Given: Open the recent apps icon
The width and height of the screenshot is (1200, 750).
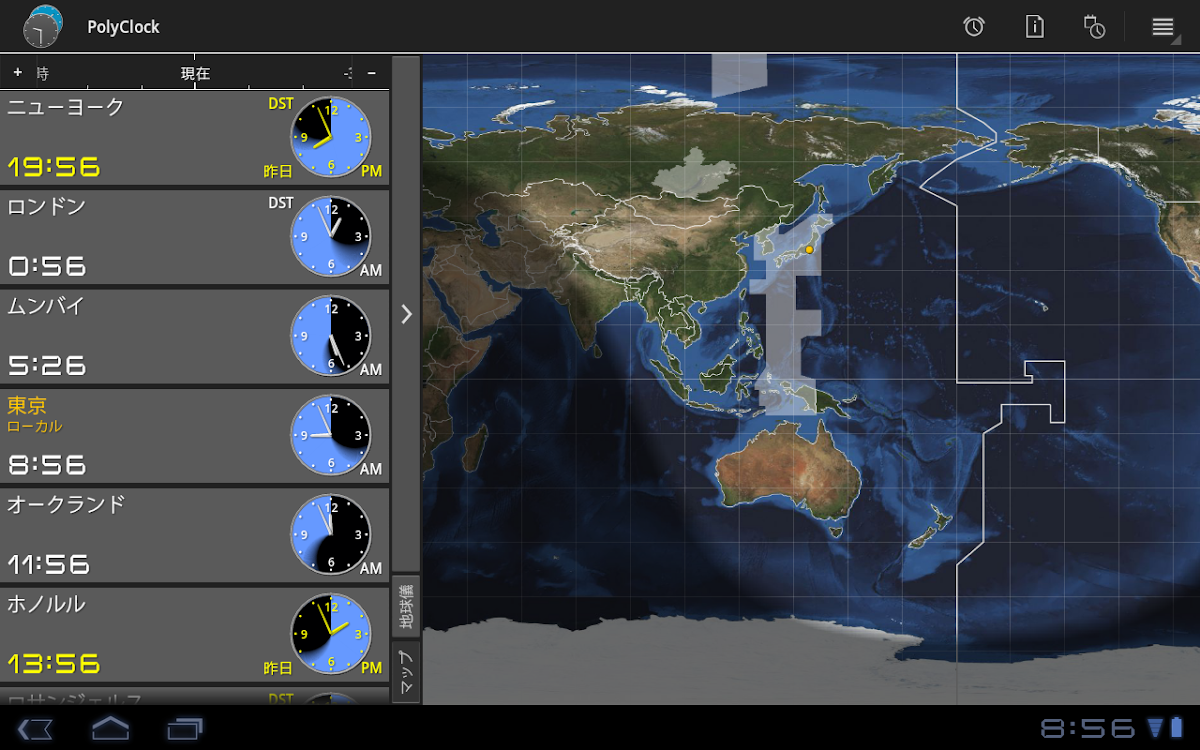Looking at the screenshot, I should [185, 728].
